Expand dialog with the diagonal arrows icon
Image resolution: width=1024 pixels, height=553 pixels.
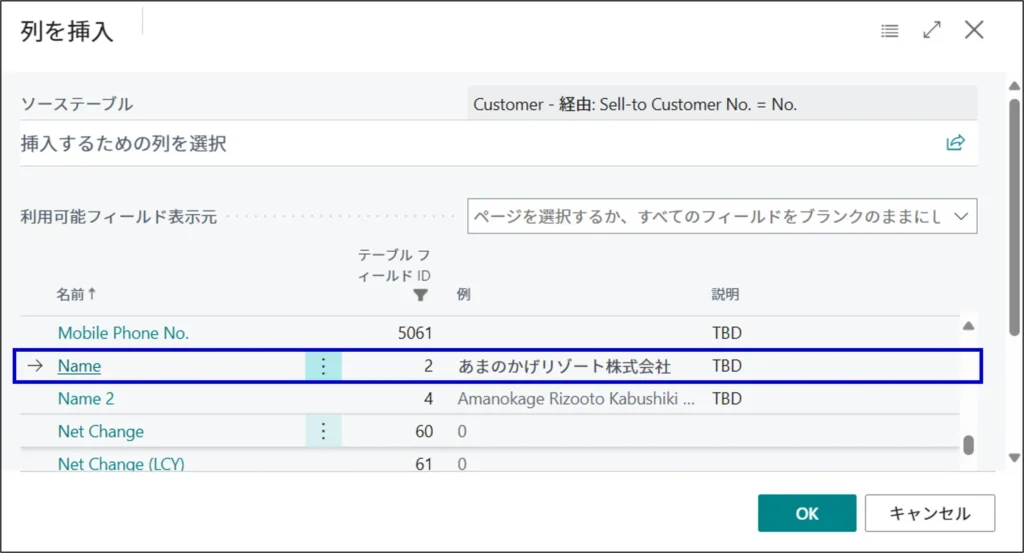pos(932,30)
